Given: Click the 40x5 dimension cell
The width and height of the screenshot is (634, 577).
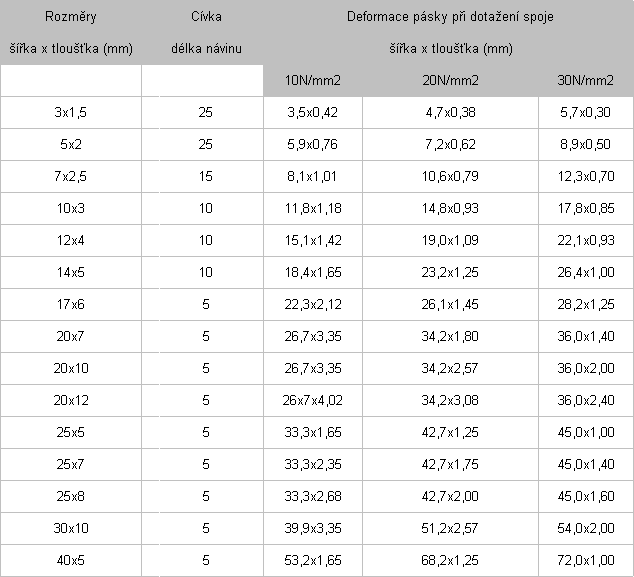Looking at the screenshot, I should pos(71,560).
